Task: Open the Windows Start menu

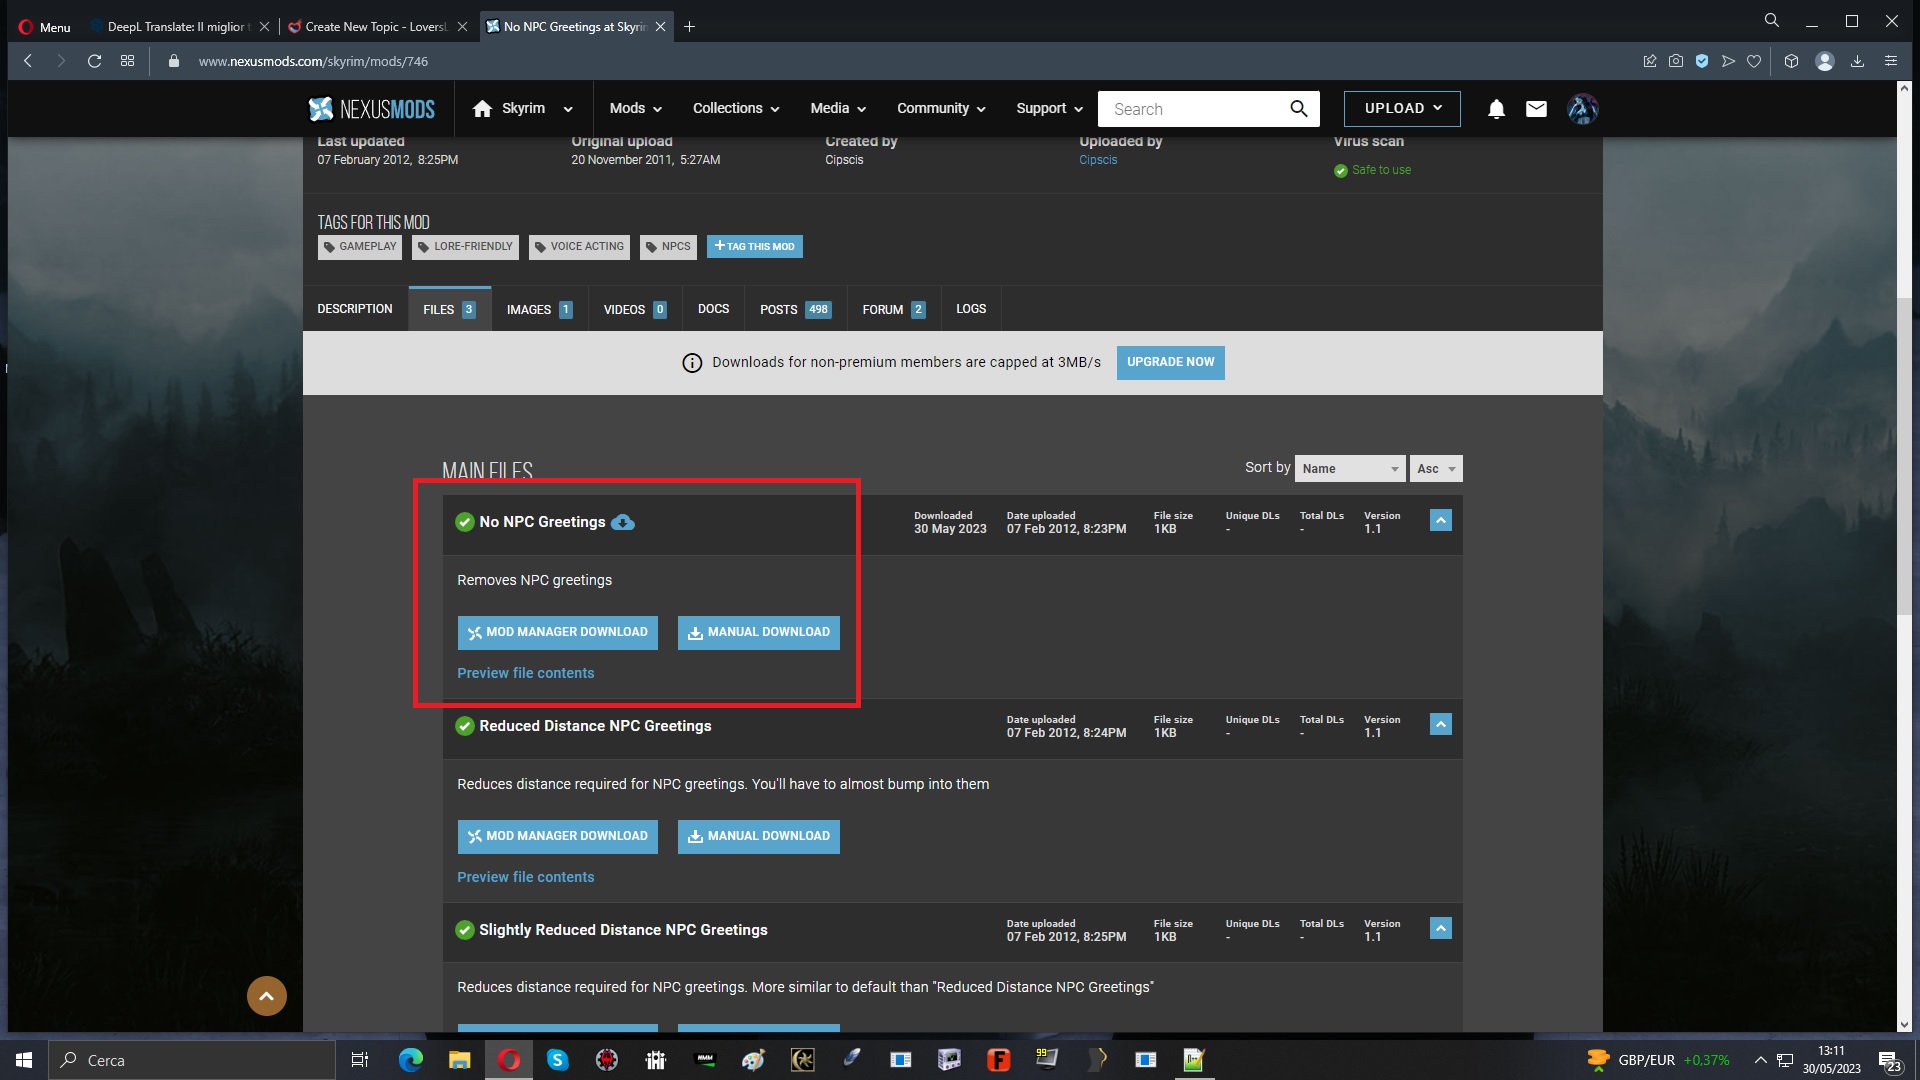Action: 24,1060
